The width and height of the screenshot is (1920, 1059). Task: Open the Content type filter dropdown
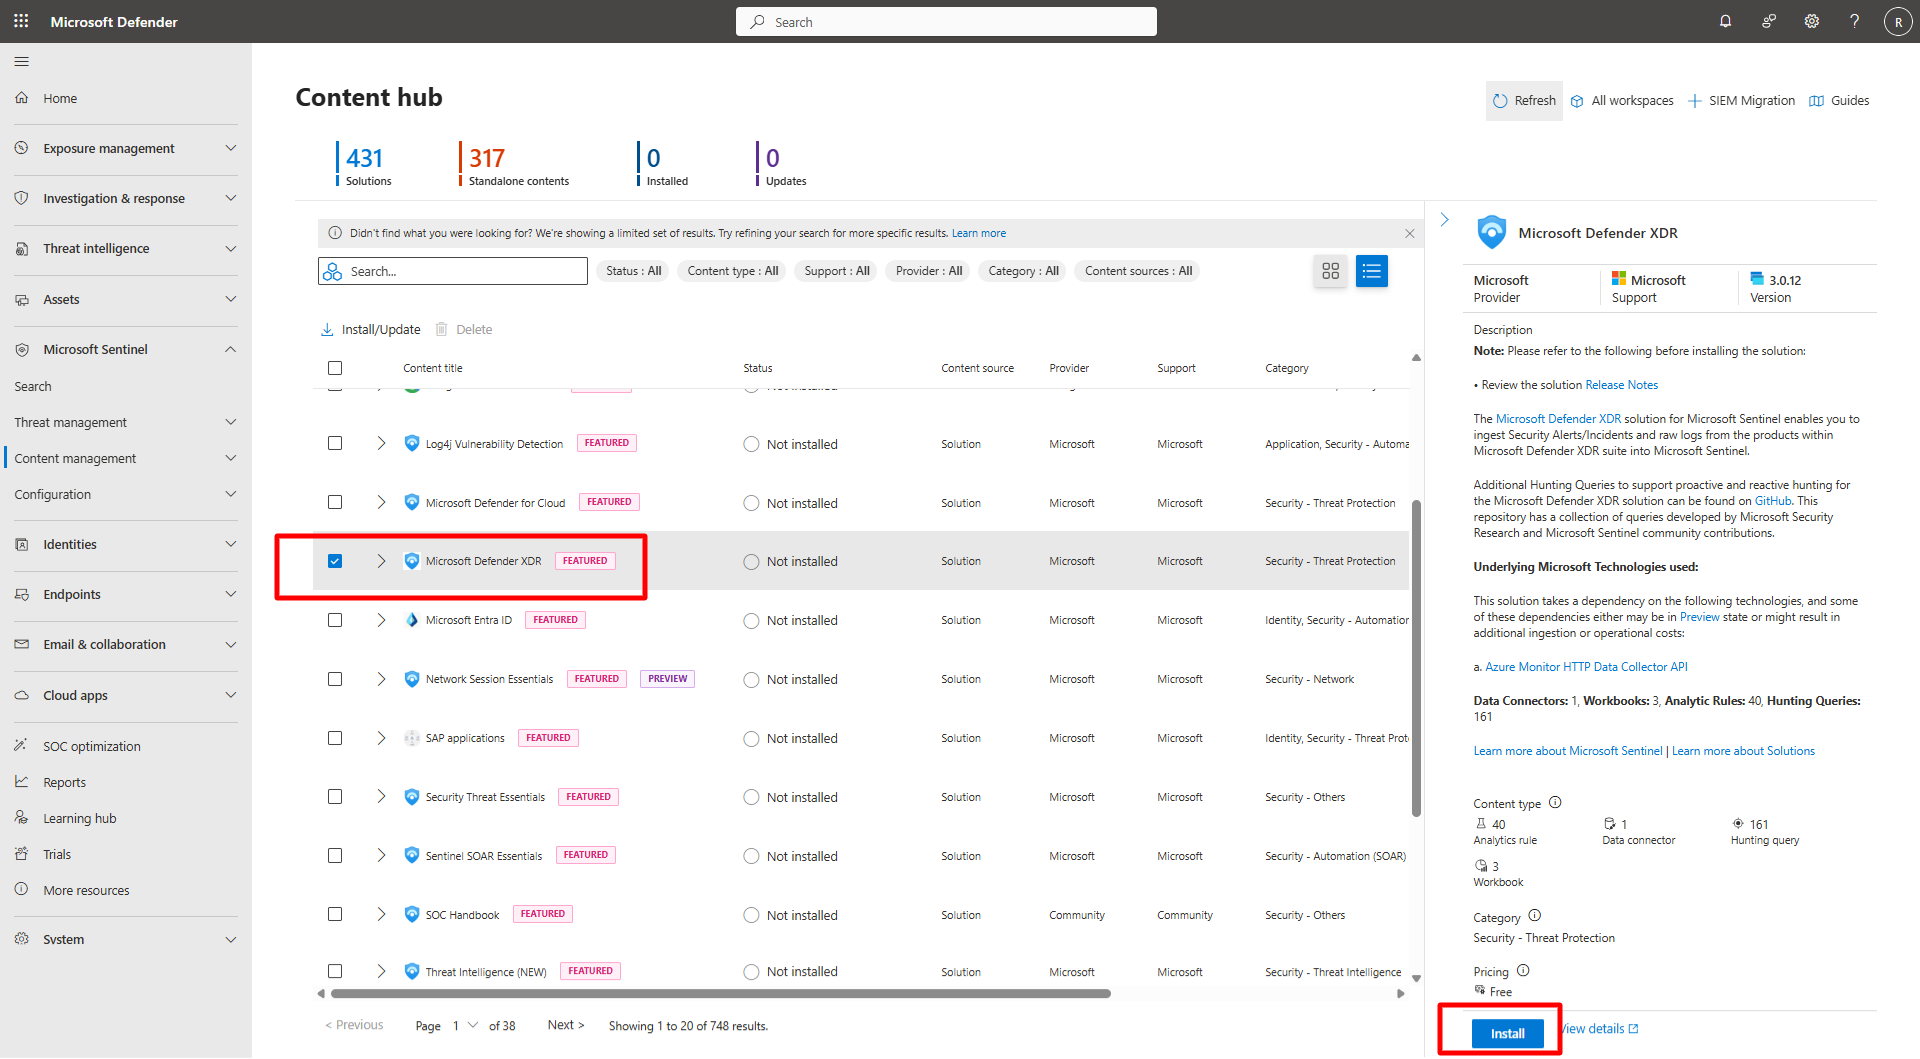tap(733, 271)
